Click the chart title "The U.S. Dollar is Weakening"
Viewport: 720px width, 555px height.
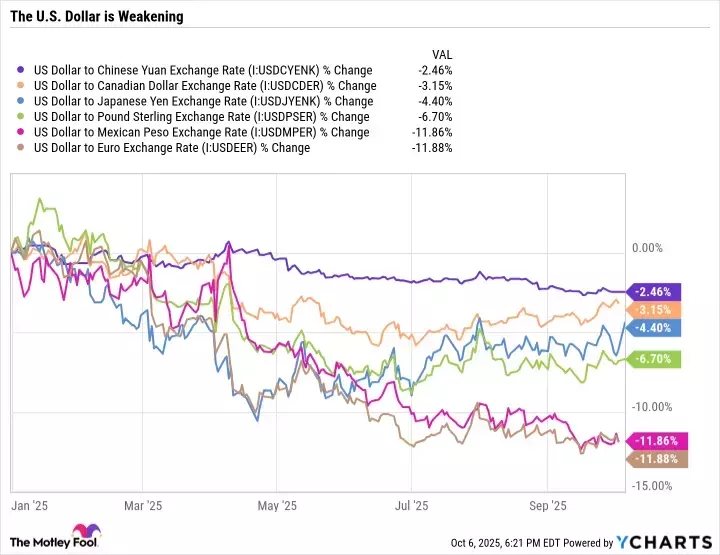pos(90,18)
